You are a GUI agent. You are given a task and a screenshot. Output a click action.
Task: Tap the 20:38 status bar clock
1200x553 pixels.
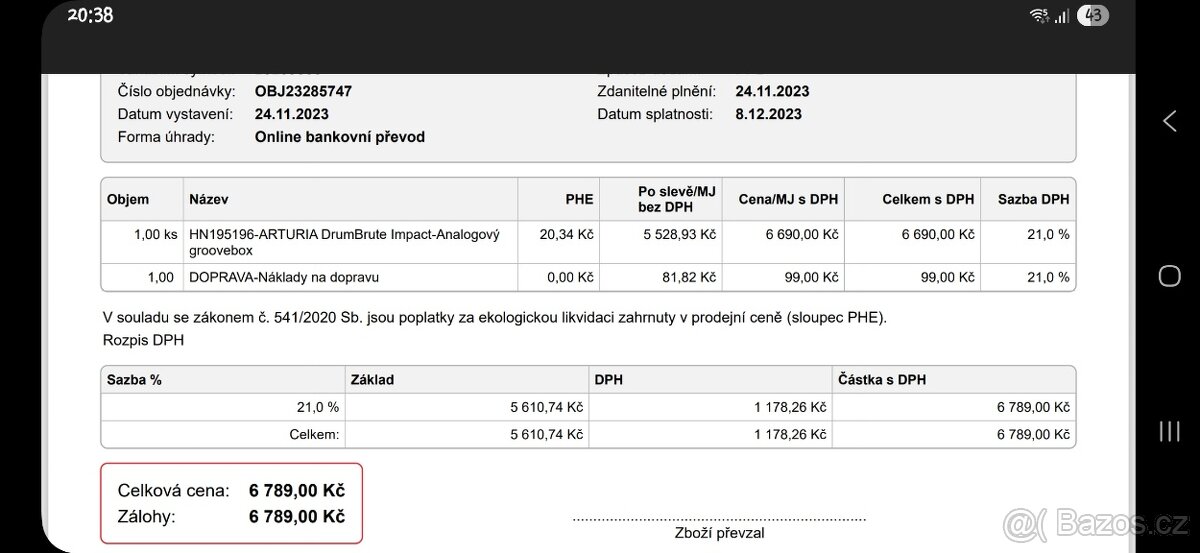coord(90,15)
